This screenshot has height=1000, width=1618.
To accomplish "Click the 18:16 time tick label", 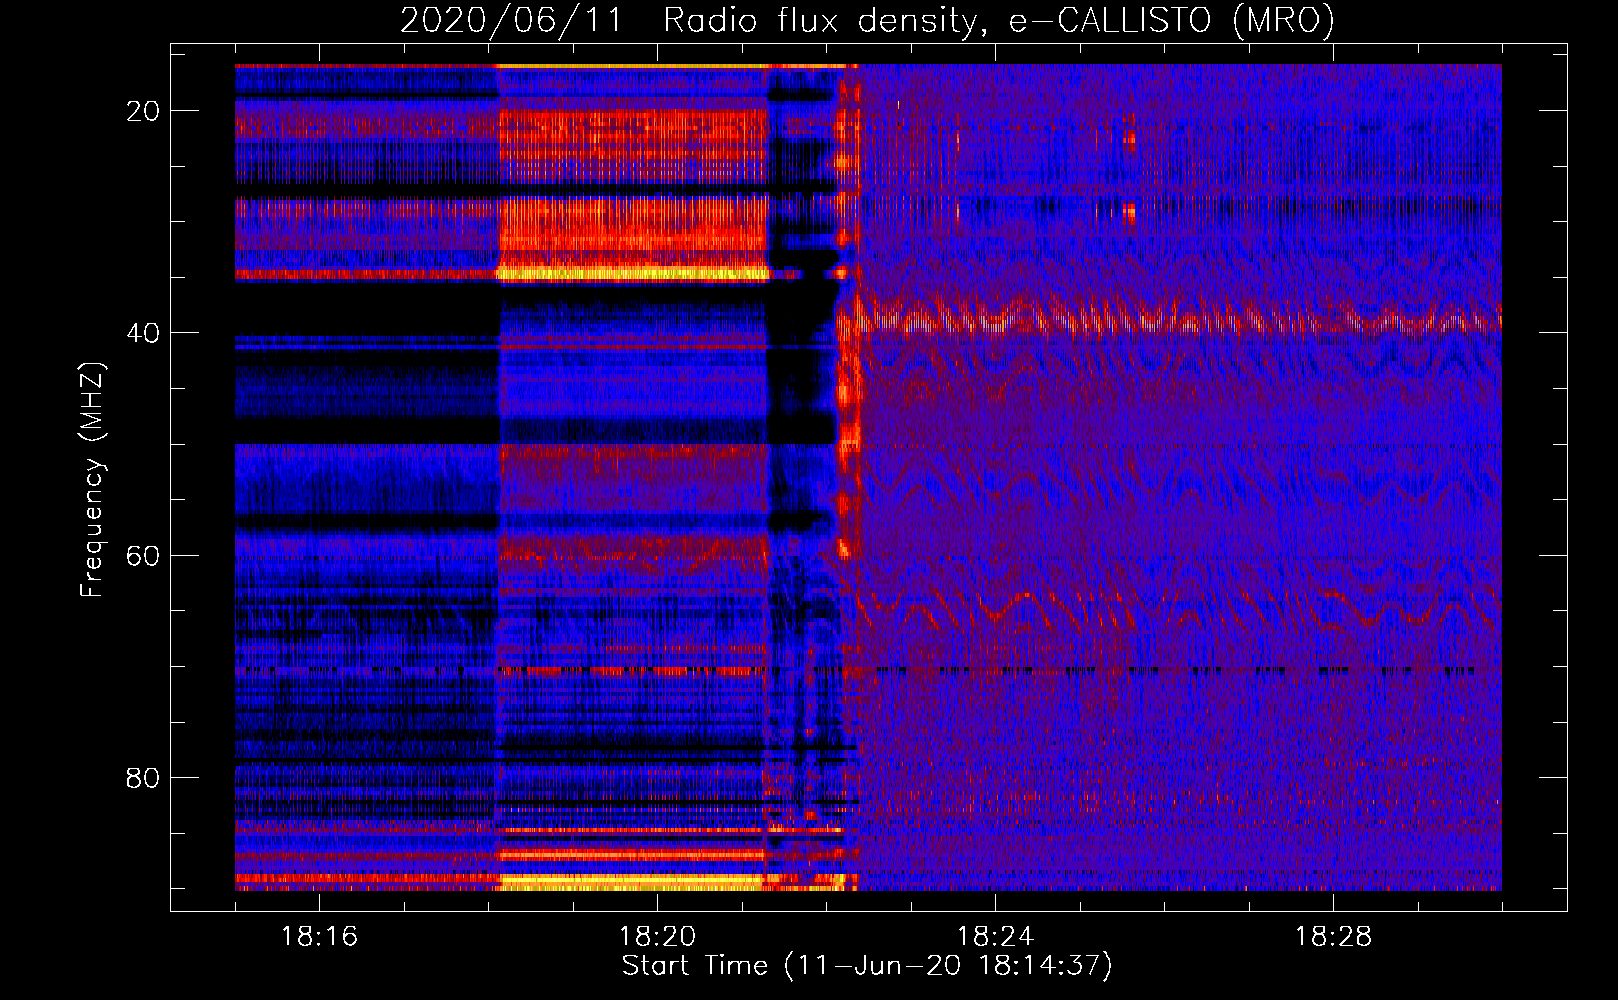I will point(319,937).
